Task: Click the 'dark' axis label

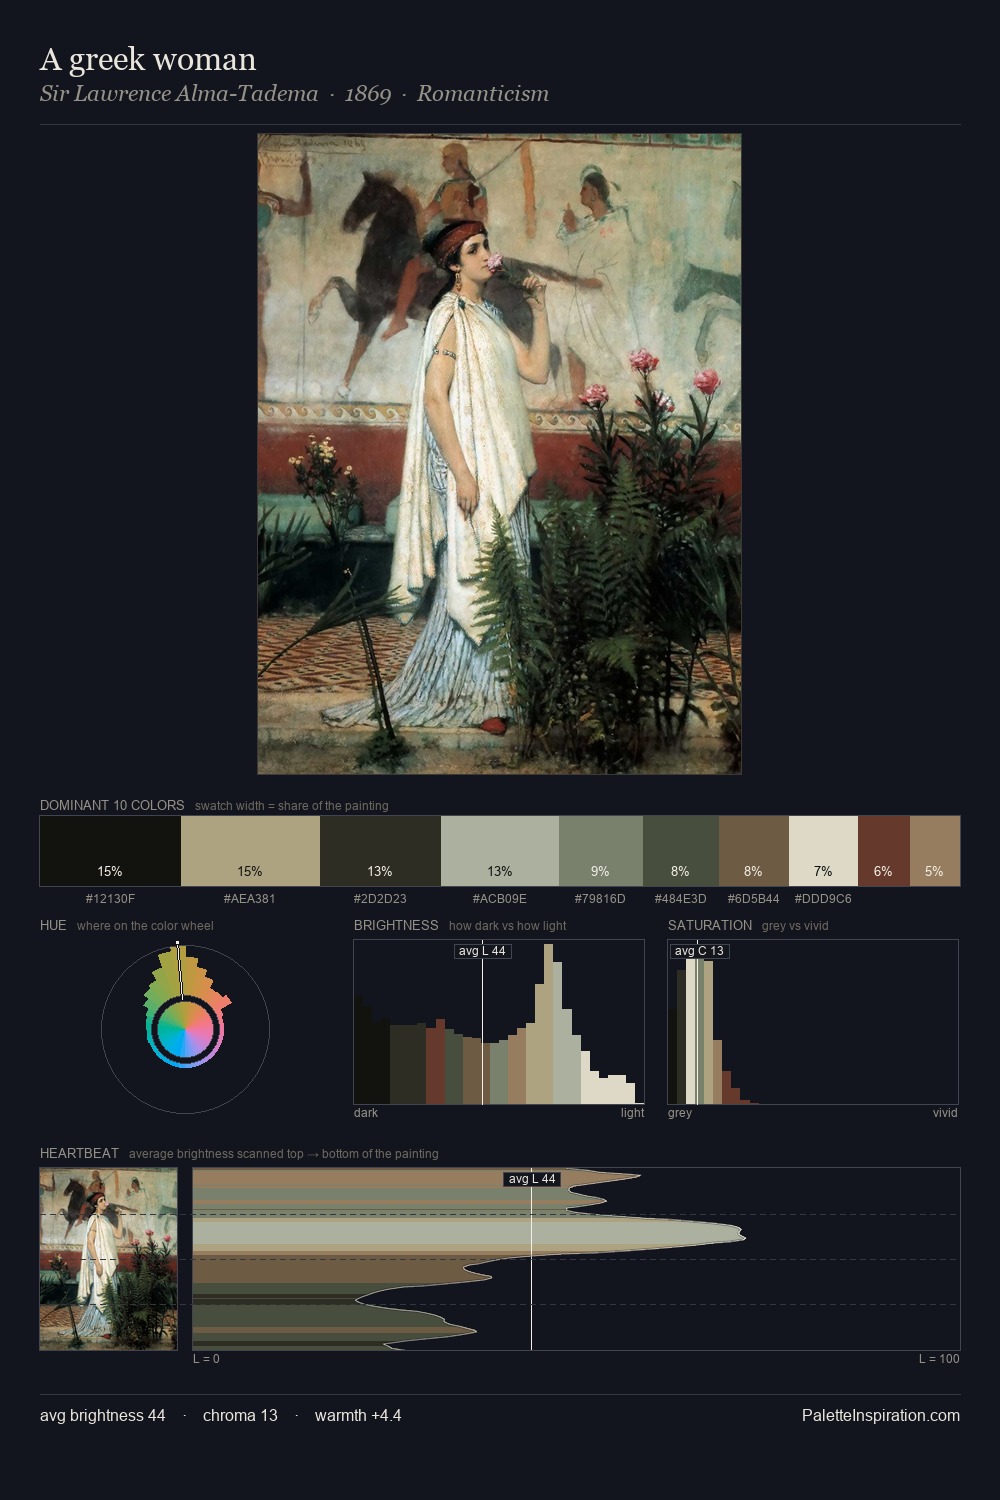Action: (x=366, y=1113)
